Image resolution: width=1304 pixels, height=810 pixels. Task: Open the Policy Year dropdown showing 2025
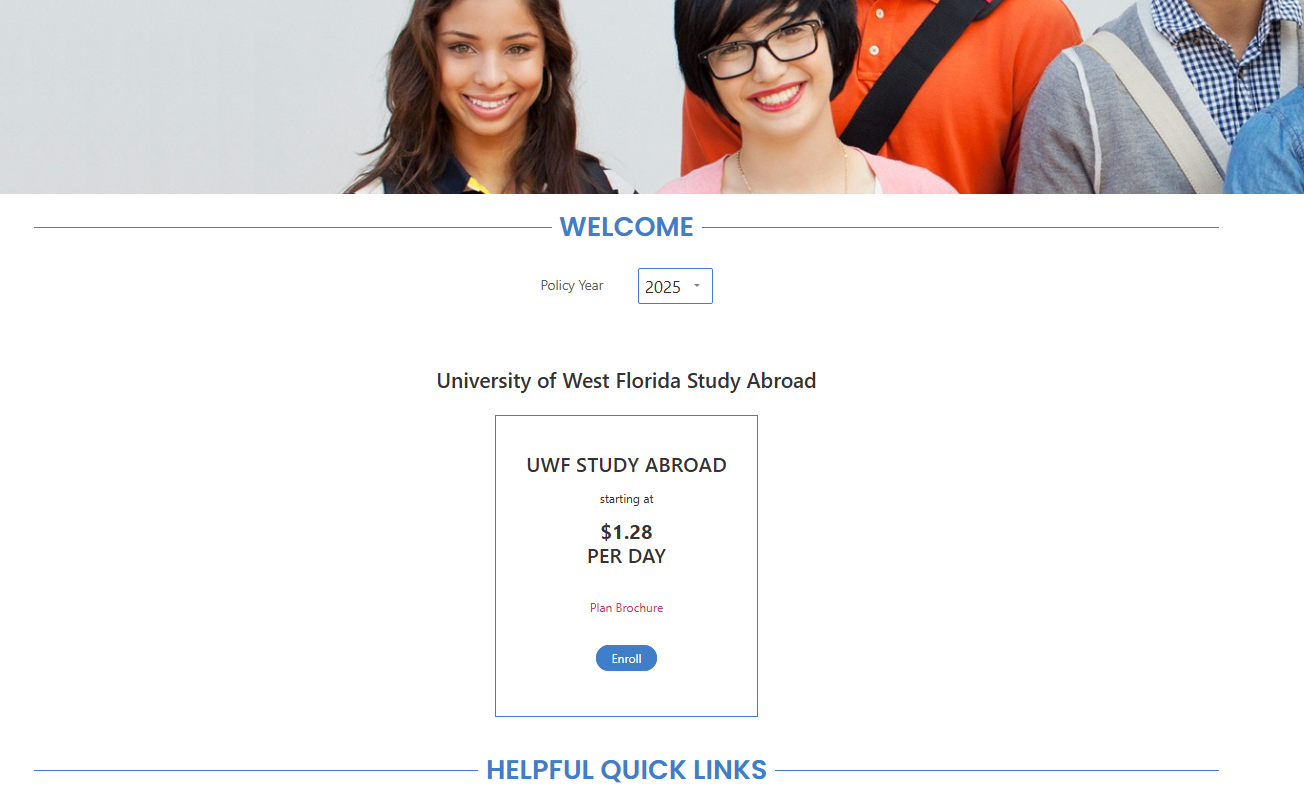click(x=675, y=286)
